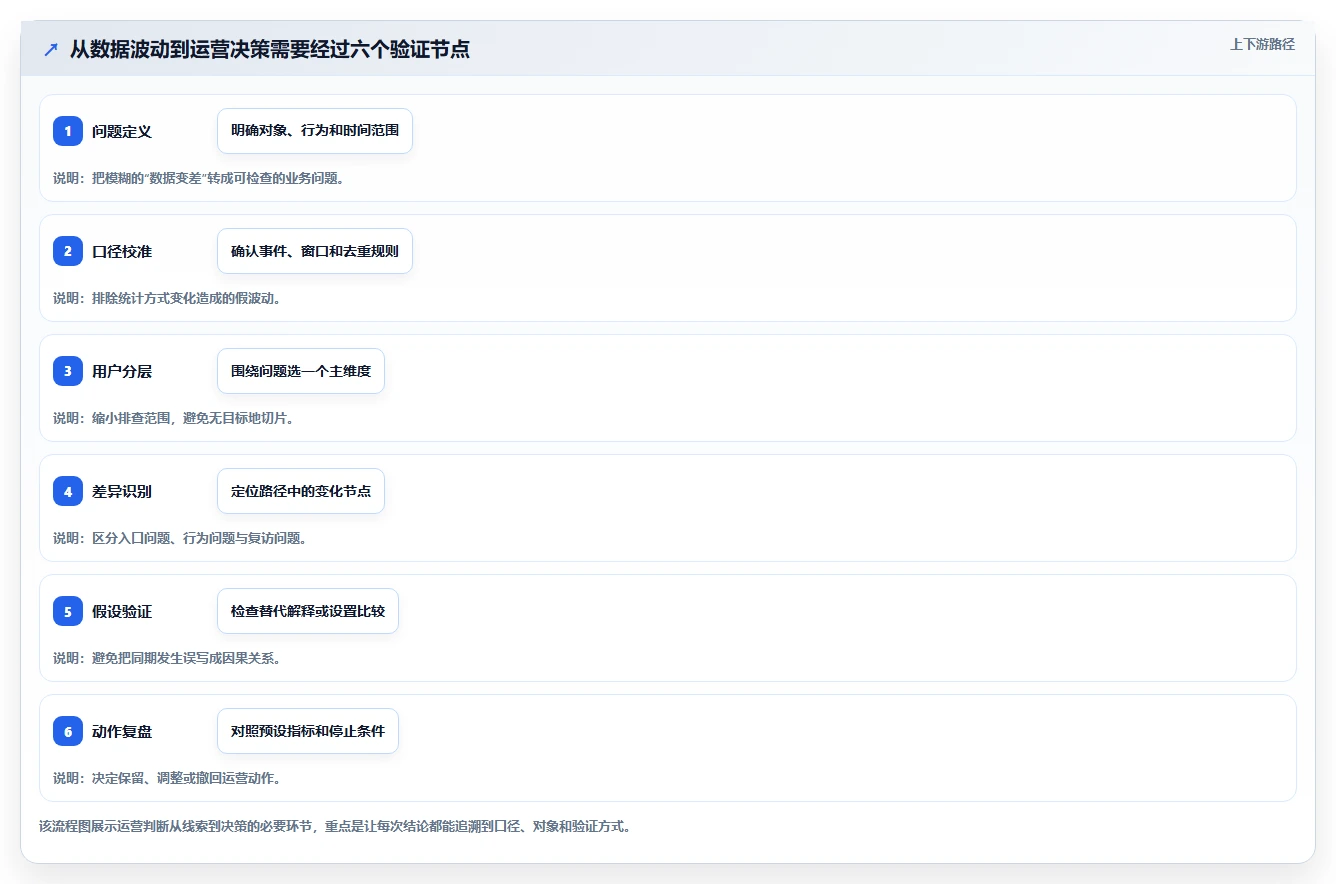This screenshot has width=1336, height=884.
Task: Select step number badge 2
Action: 68,251
